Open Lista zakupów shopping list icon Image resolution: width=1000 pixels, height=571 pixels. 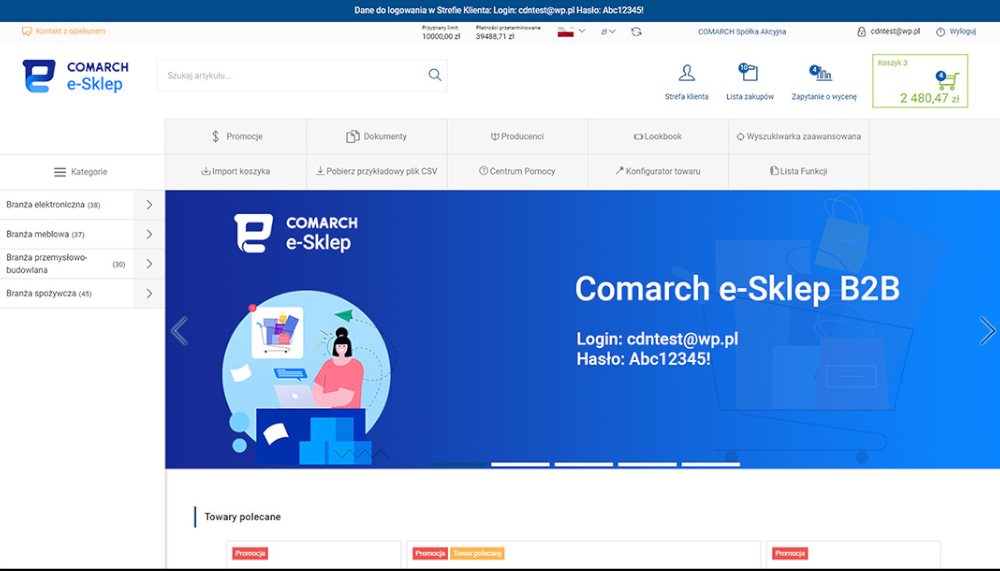pos(749,74)
